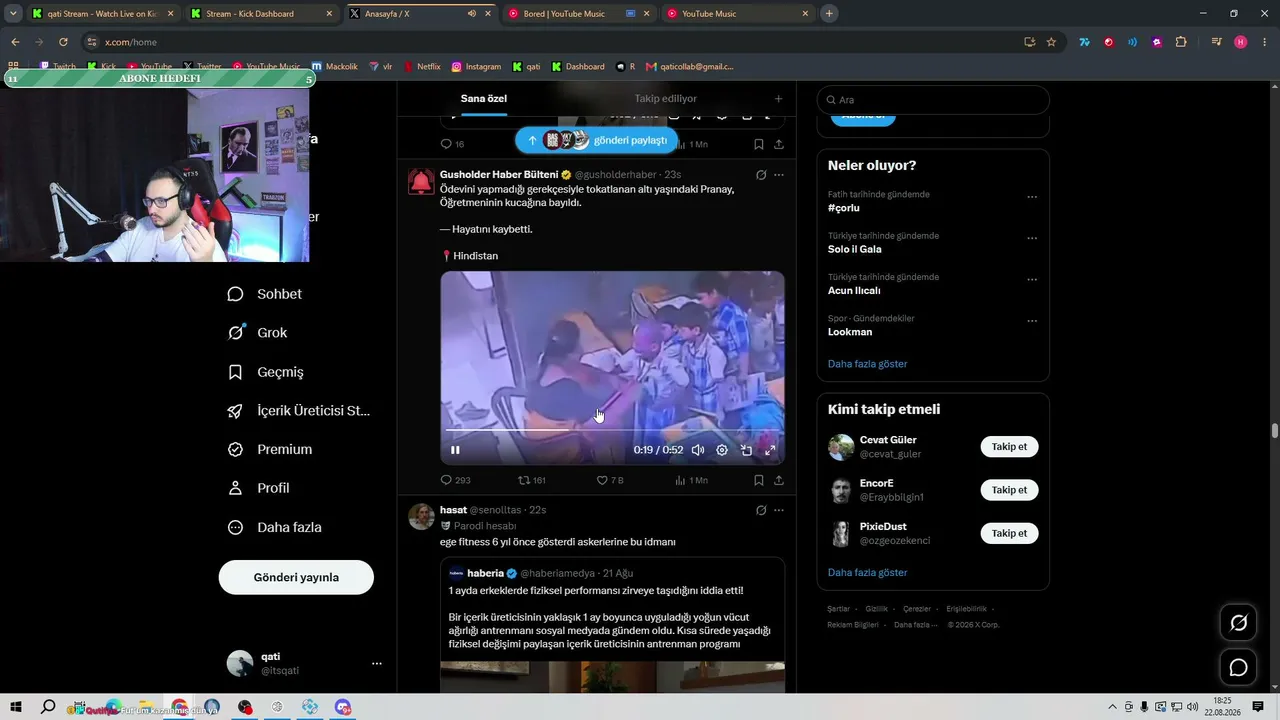The width and height of the screenshot is (1280, 720).
Task: Share the upper post with 16 comments
Action: [x=779, y=144]
